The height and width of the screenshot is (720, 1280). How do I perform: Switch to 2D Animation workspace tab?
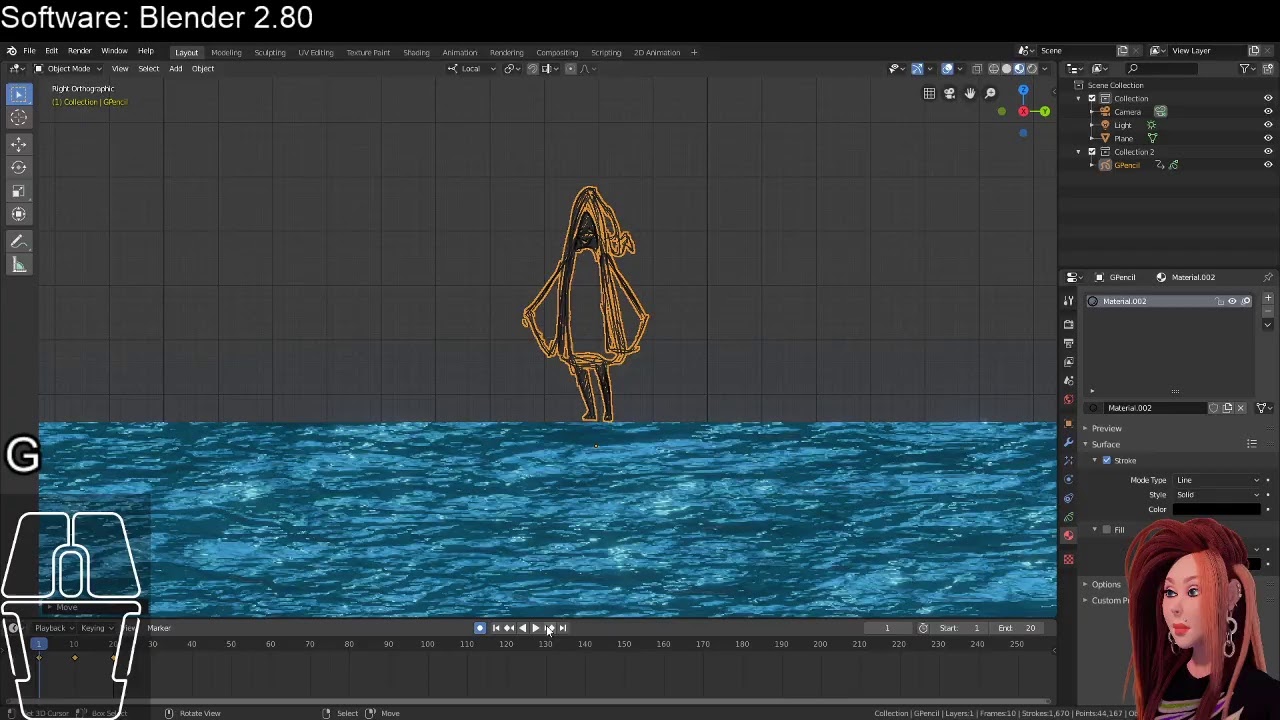(x=657, y=52)
